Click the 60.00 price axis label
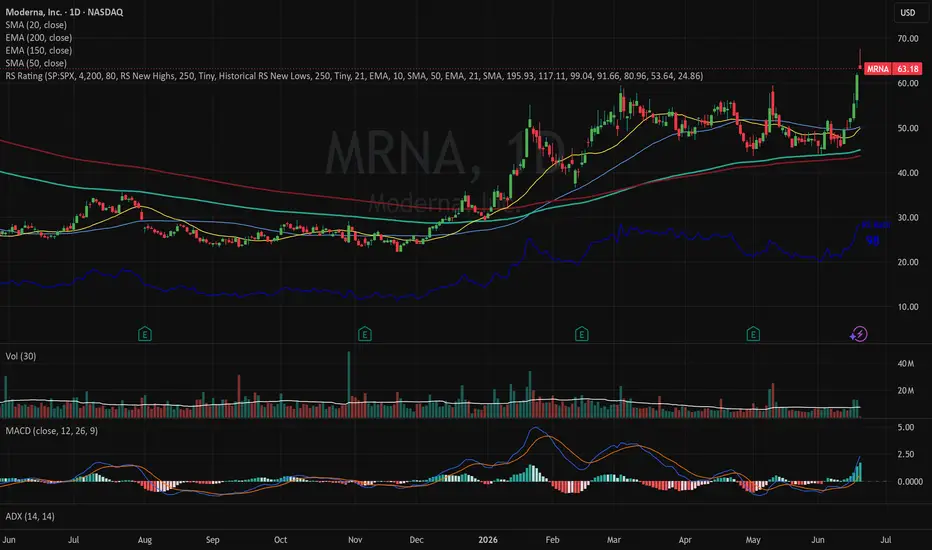Image resolution: width=932 pixels, height=550 pixels. (908, 83)
